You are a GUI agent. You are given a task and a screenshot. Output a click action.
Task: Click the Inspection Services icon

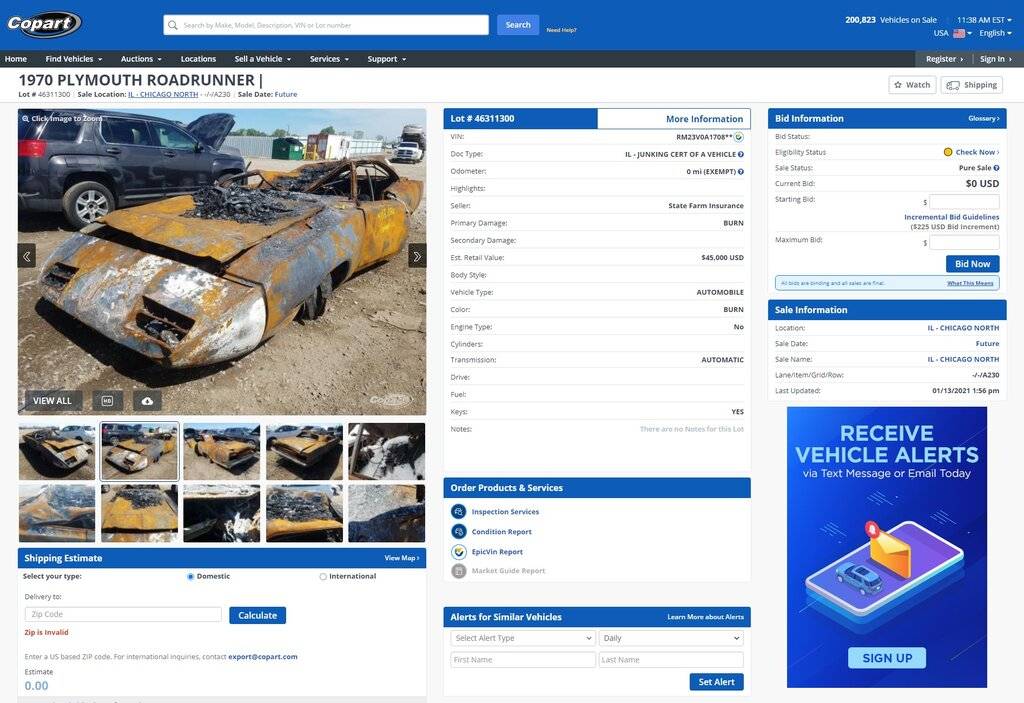pyautogui.click(x=459, y=512)
